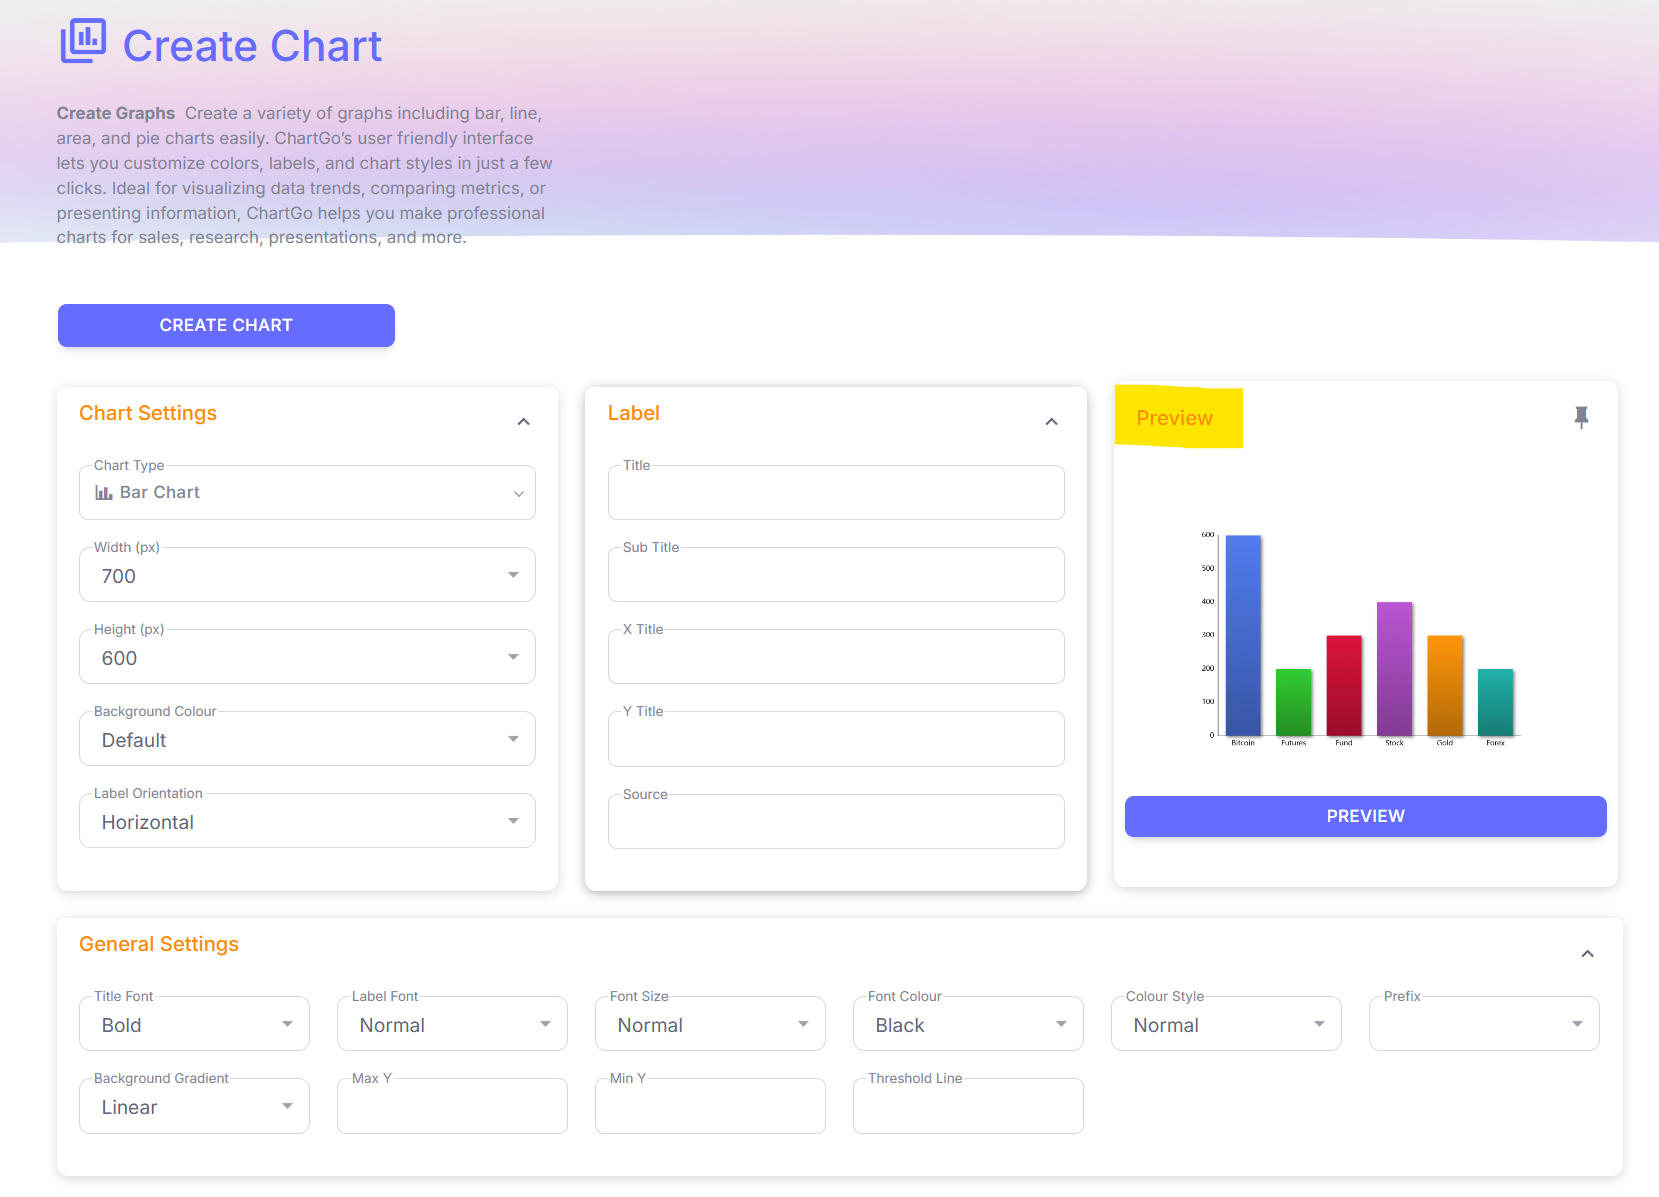Pin the Preview panel
1659x1197 pixels.
point(1581,417)
